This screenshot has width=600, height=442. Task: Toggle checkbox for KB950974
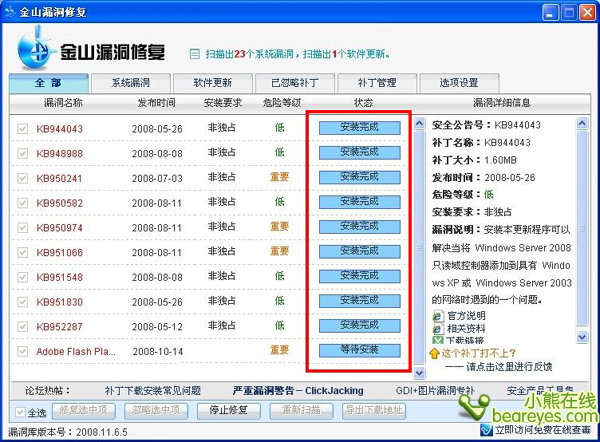23,228
